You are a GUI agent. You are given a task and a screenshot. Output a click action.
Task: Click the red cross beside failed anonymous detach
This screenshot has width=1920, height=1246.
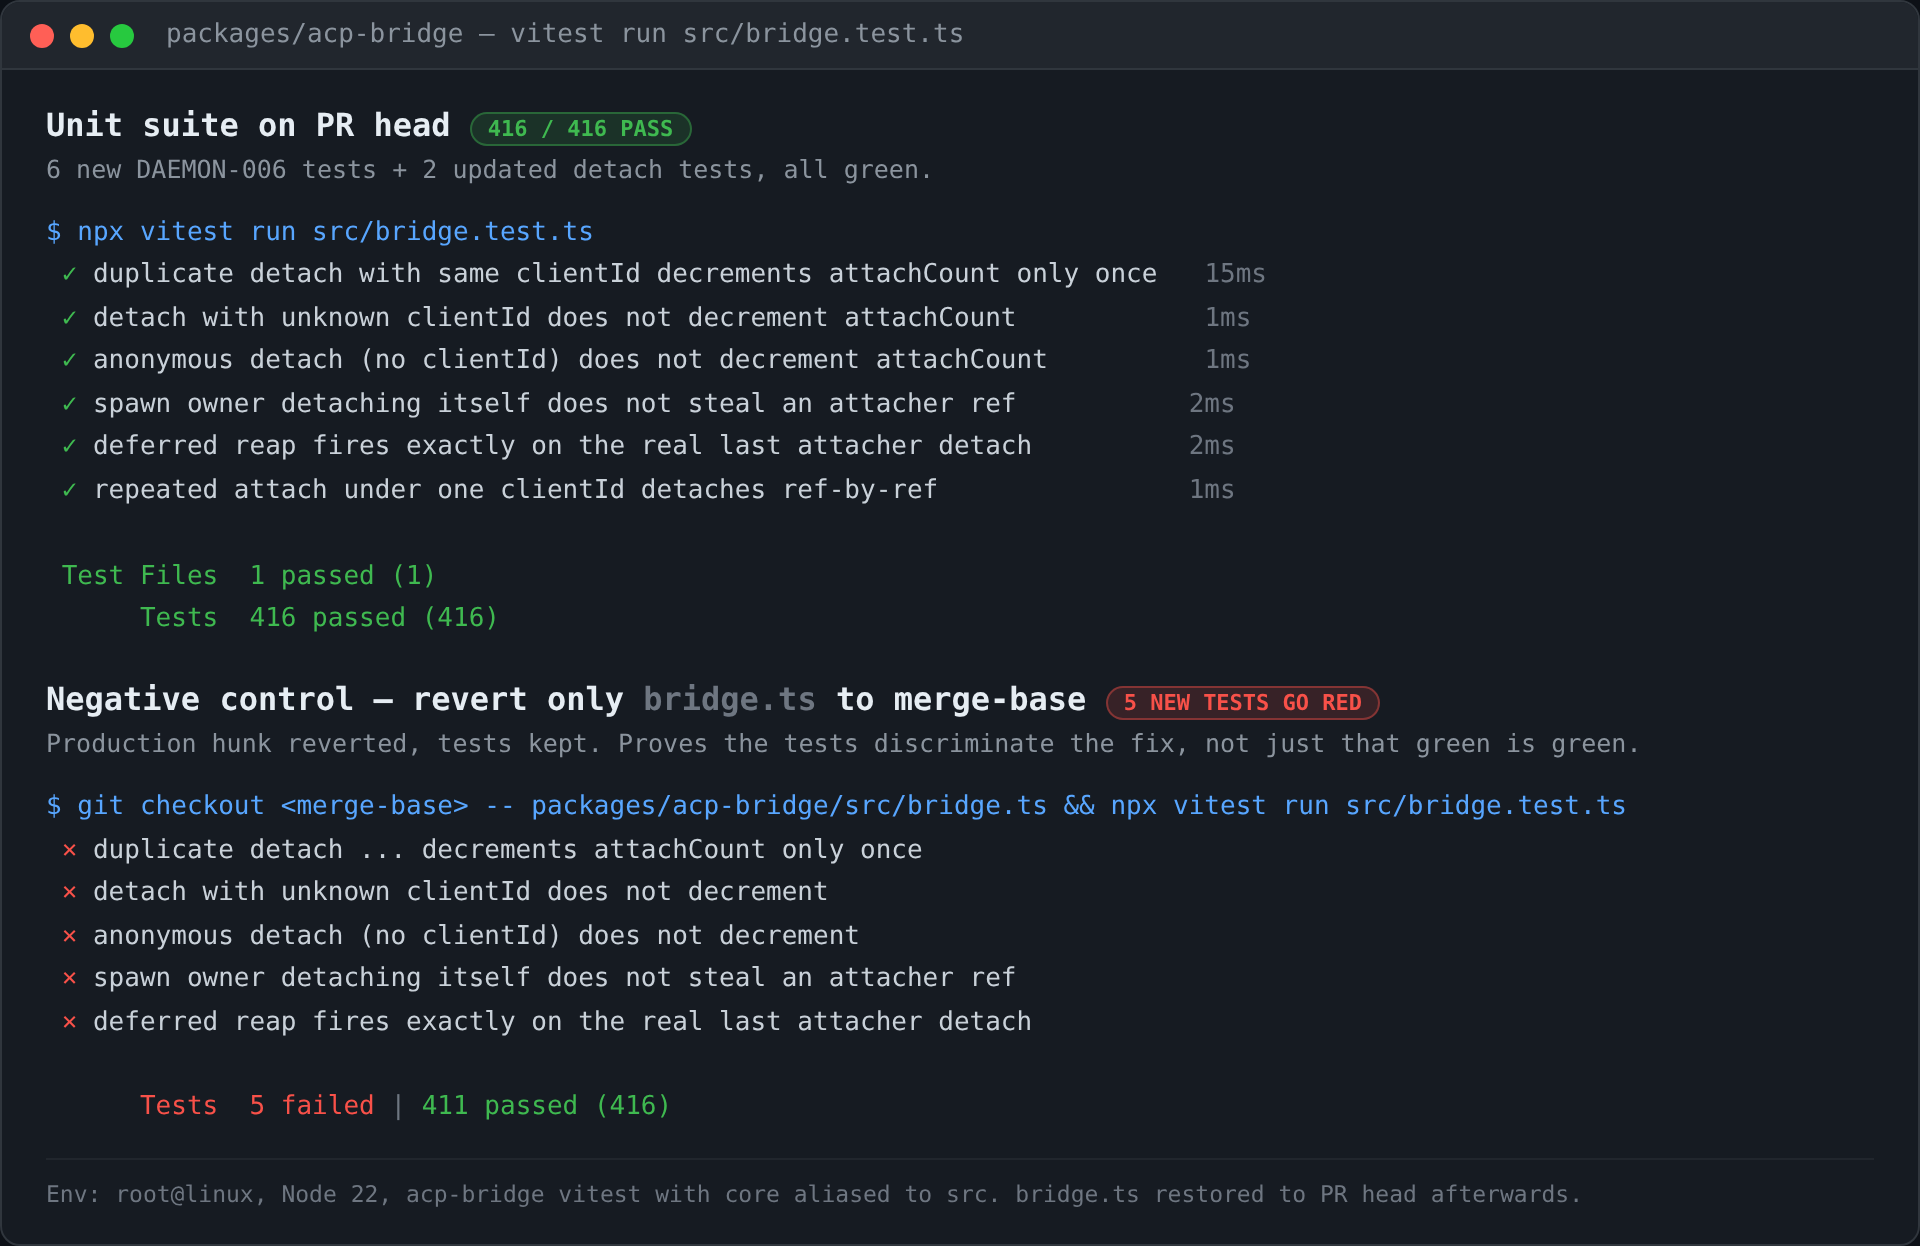pos(69,936)
